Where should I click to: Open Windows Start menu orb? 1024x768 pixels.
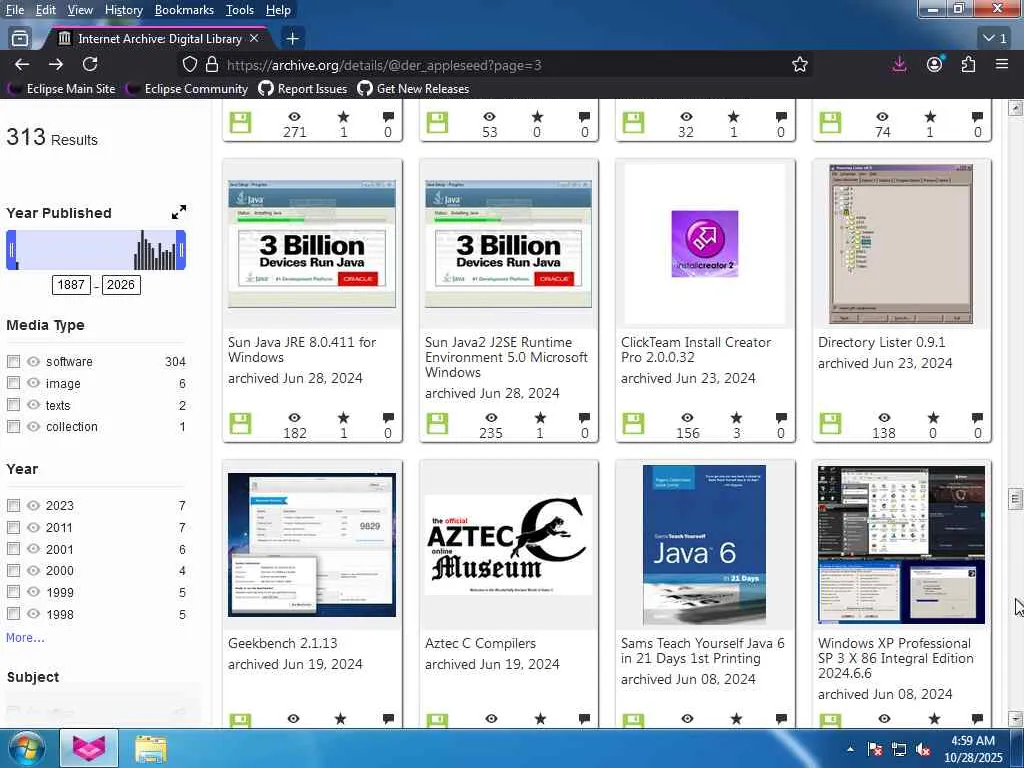tap(26, 749)
